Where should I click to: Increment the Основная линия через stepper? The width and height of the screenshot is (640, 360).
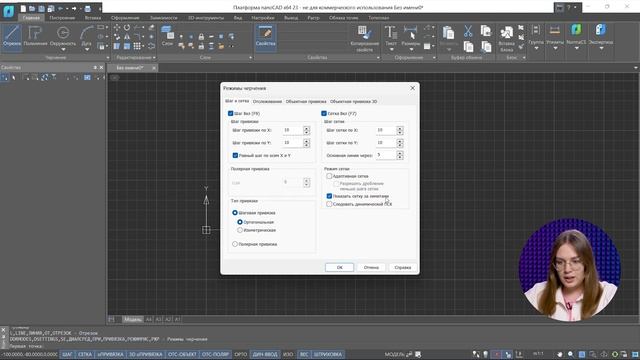click(x=400, y=153)
